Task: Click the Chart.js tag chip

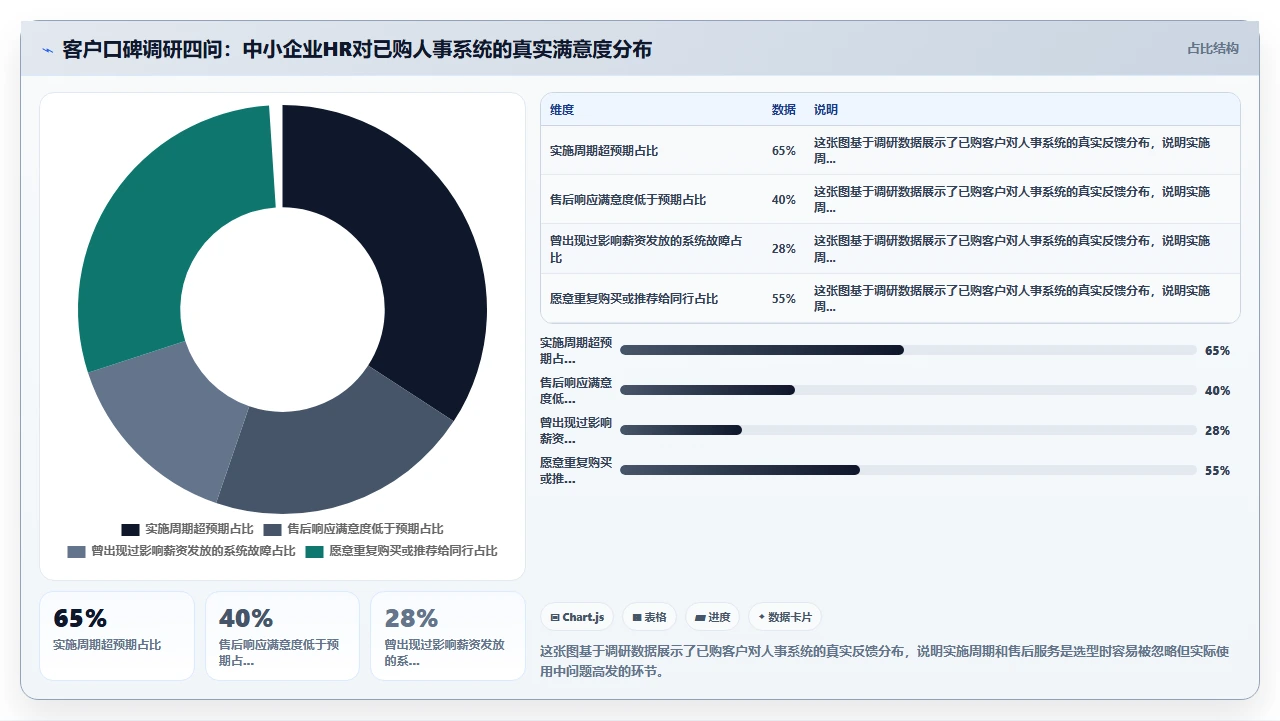Action: [578, 617]
